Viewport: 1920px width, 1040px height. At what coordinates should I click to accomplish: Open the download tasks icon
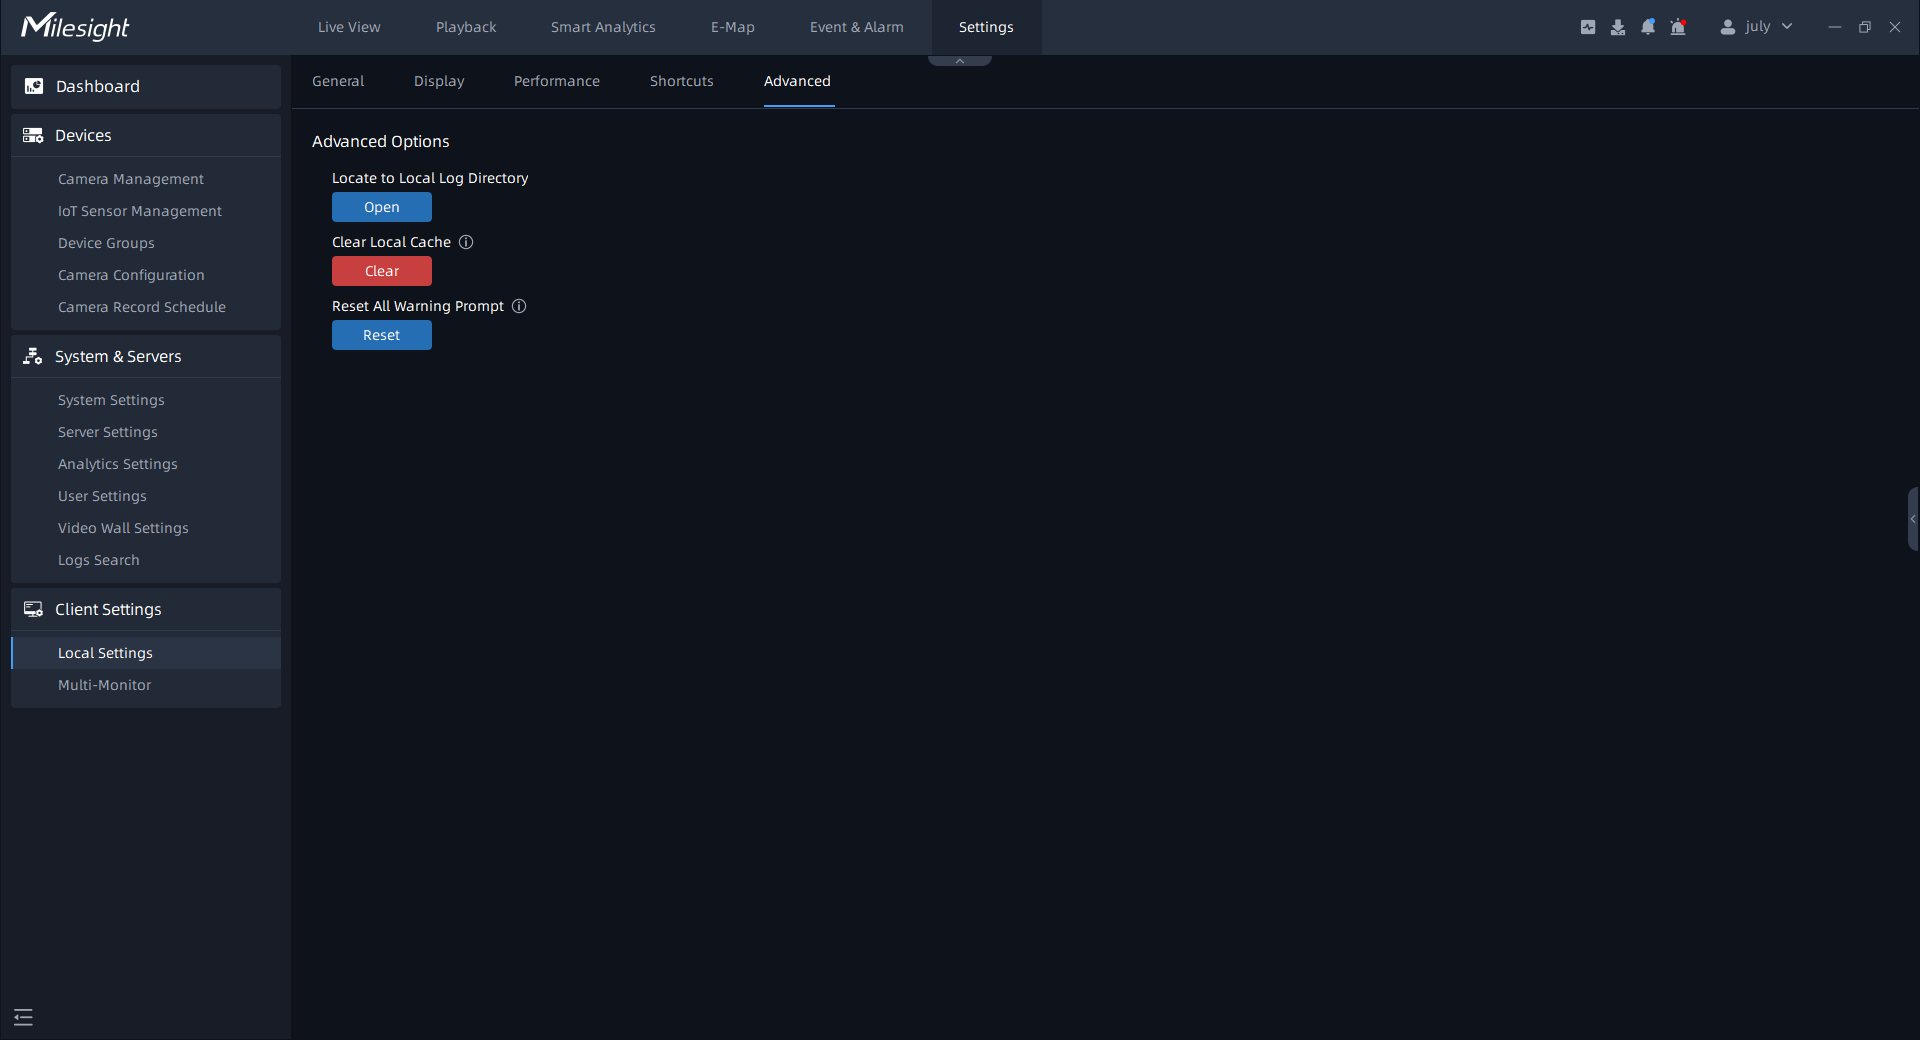coord(1618,27)
